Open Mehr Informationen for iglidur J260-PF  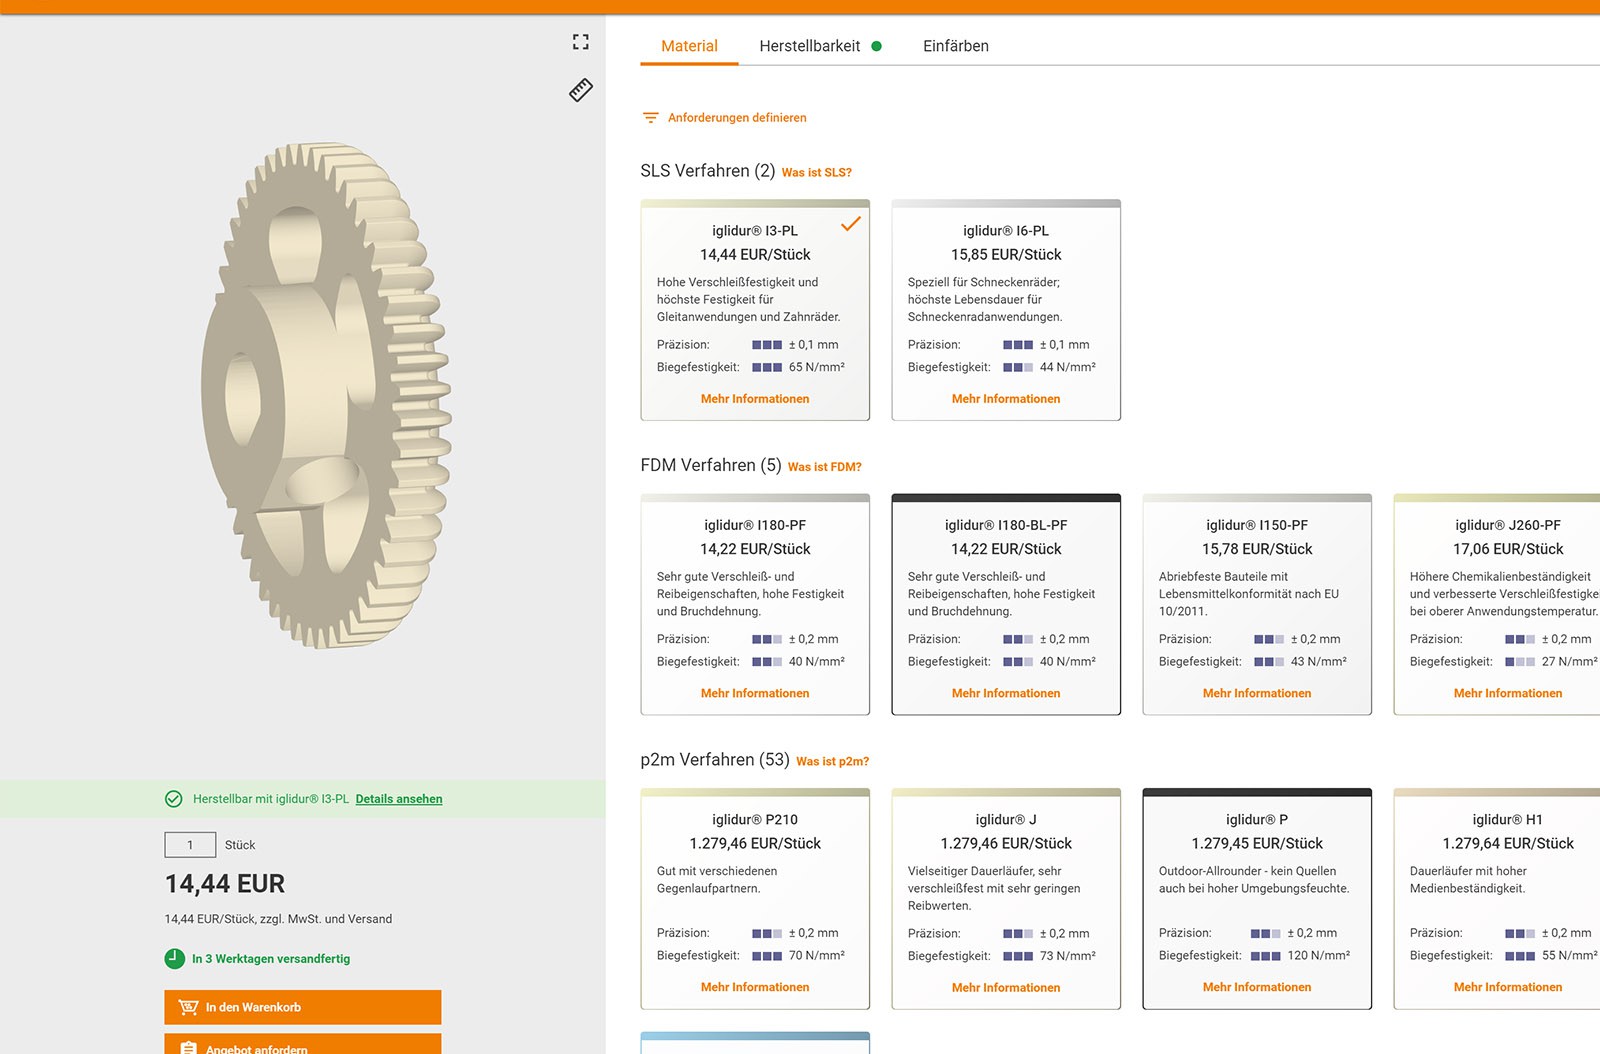tap(1508, 693)
